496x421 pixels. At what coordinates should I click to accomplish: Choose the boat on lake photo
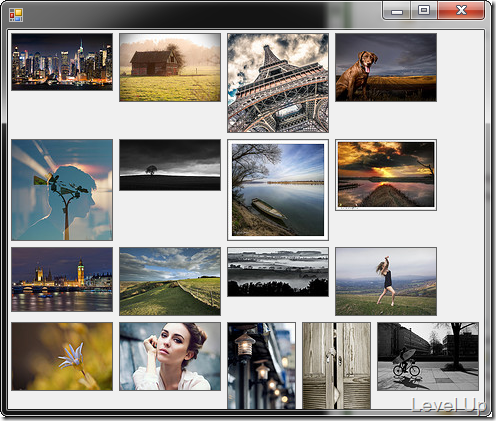click(278, 190)
